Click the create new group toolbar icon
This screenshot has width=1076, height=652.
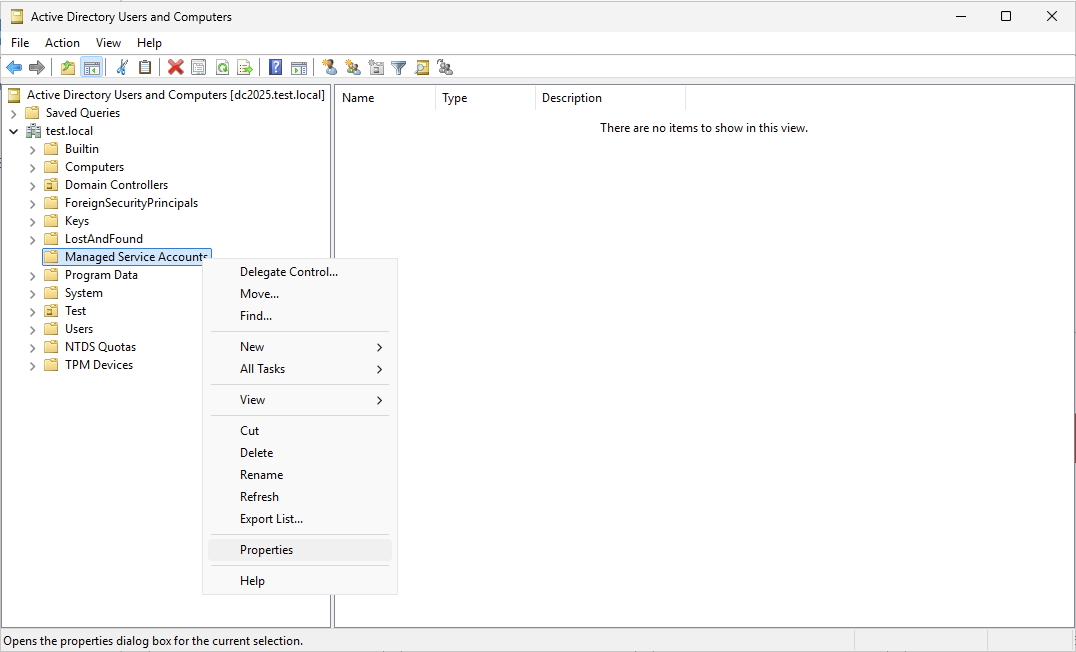click(x=353, y=67)
